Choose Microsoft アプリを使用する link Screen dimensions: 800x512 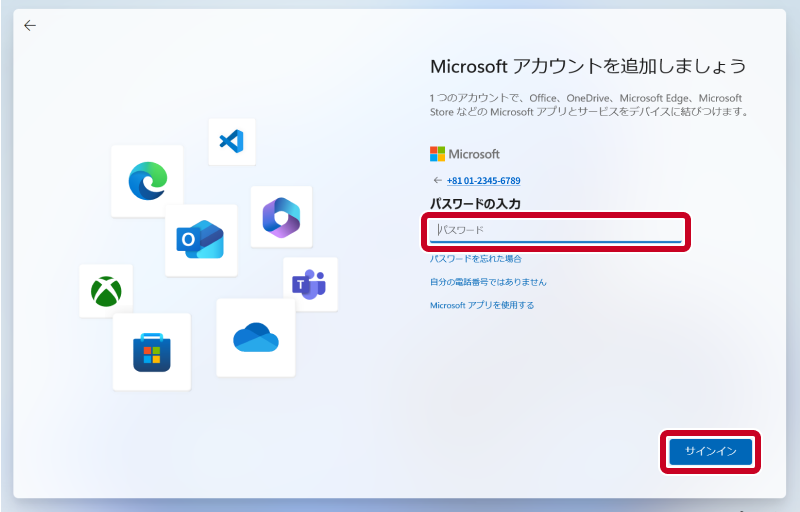(x=482, y=305)
